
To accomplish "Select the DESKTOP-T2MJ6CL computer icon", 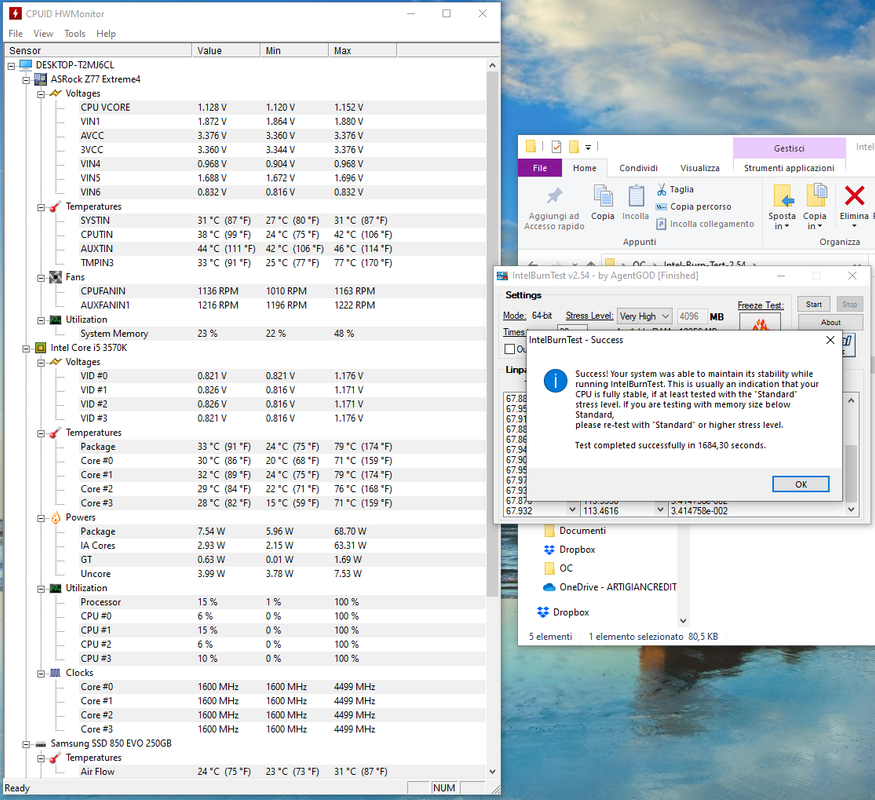I will [26, 65].
